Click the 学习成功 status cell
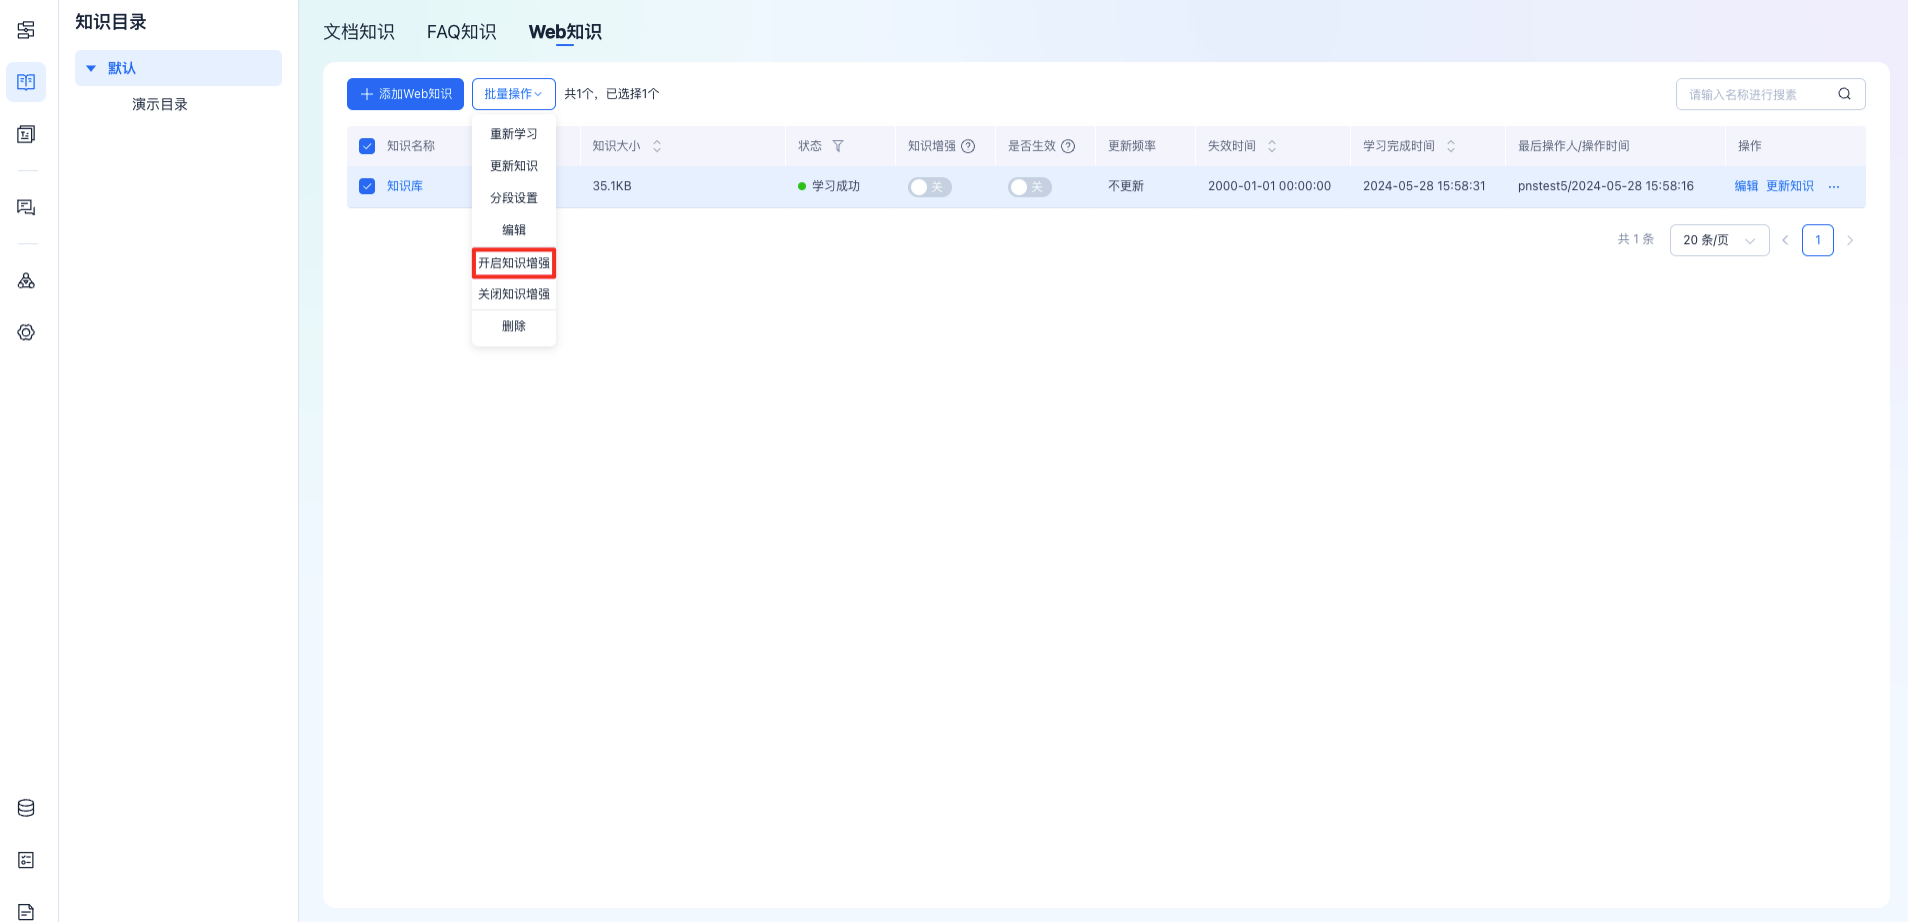1908x922 pixels. coord(829,186)
